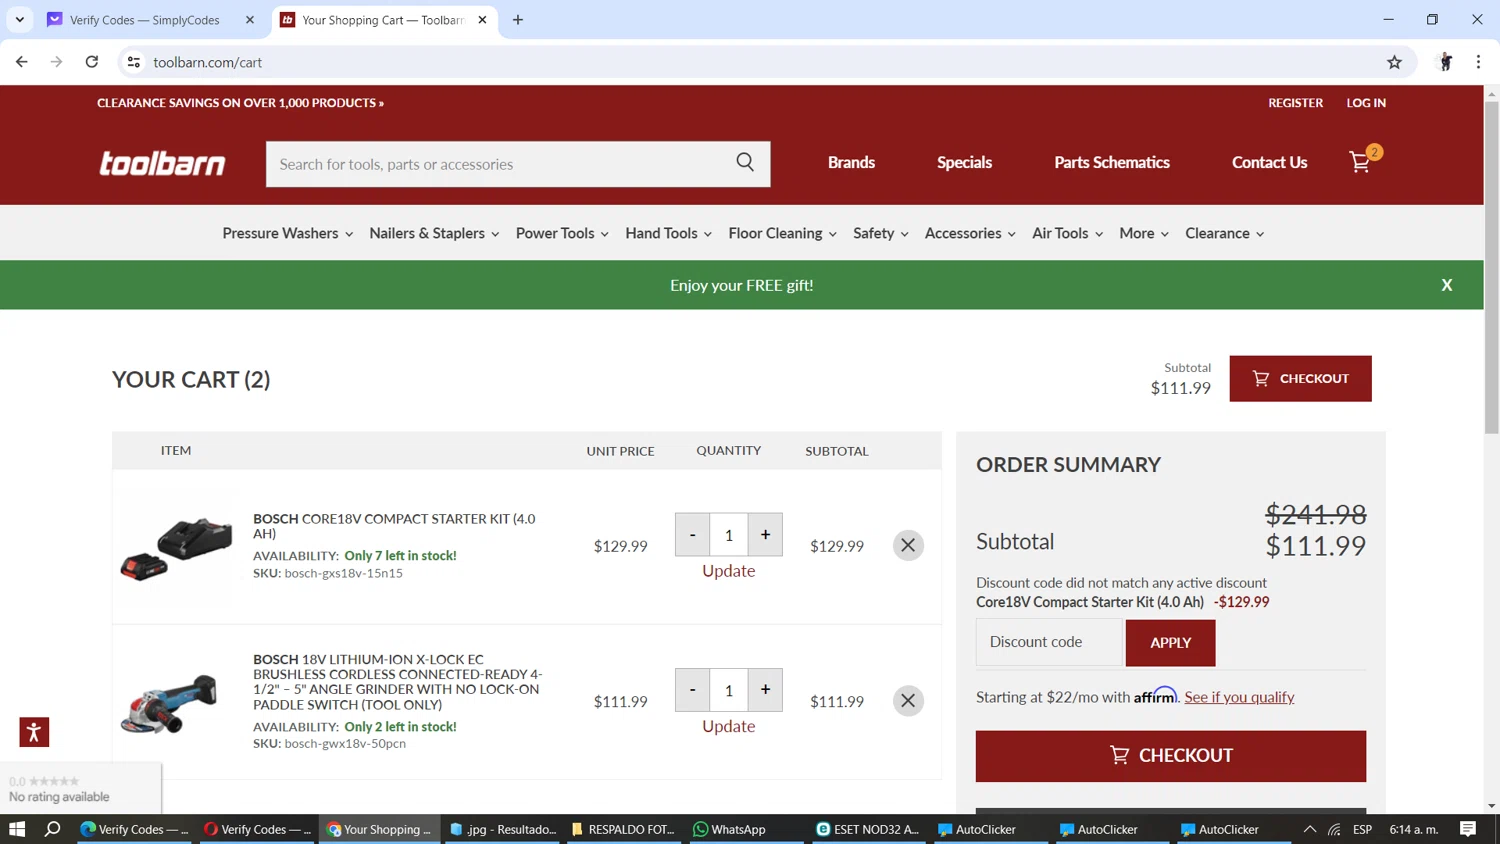This screenshot has width=1500, height=844.
Task: Click REGISTER link
Action: (x=1295, y=103)
